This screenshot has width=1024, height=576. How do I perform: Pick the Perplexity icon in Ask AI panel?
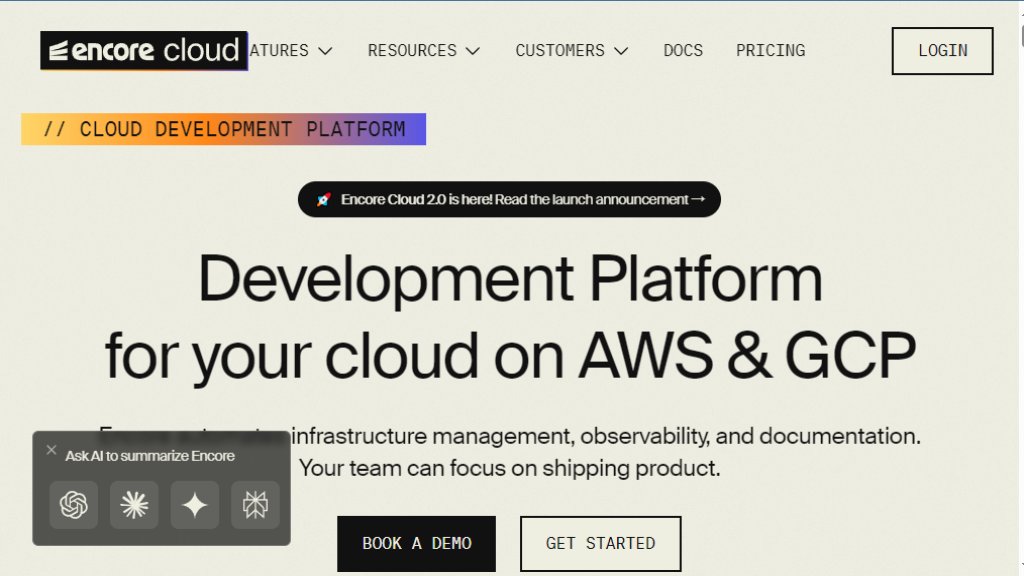pyautogui.click(x=255, y=505)
